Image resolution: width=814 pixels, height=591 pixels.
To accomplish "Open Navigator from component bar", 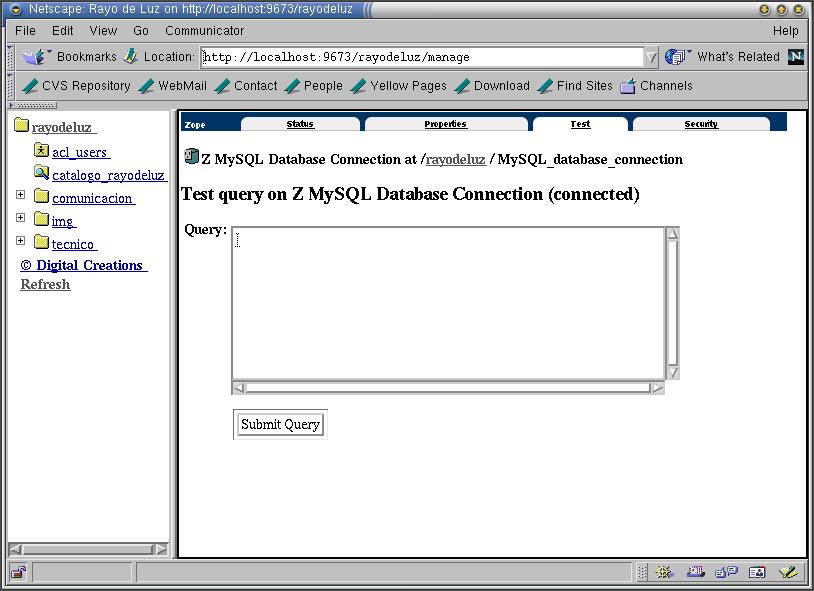I will [x=664, y=572].
